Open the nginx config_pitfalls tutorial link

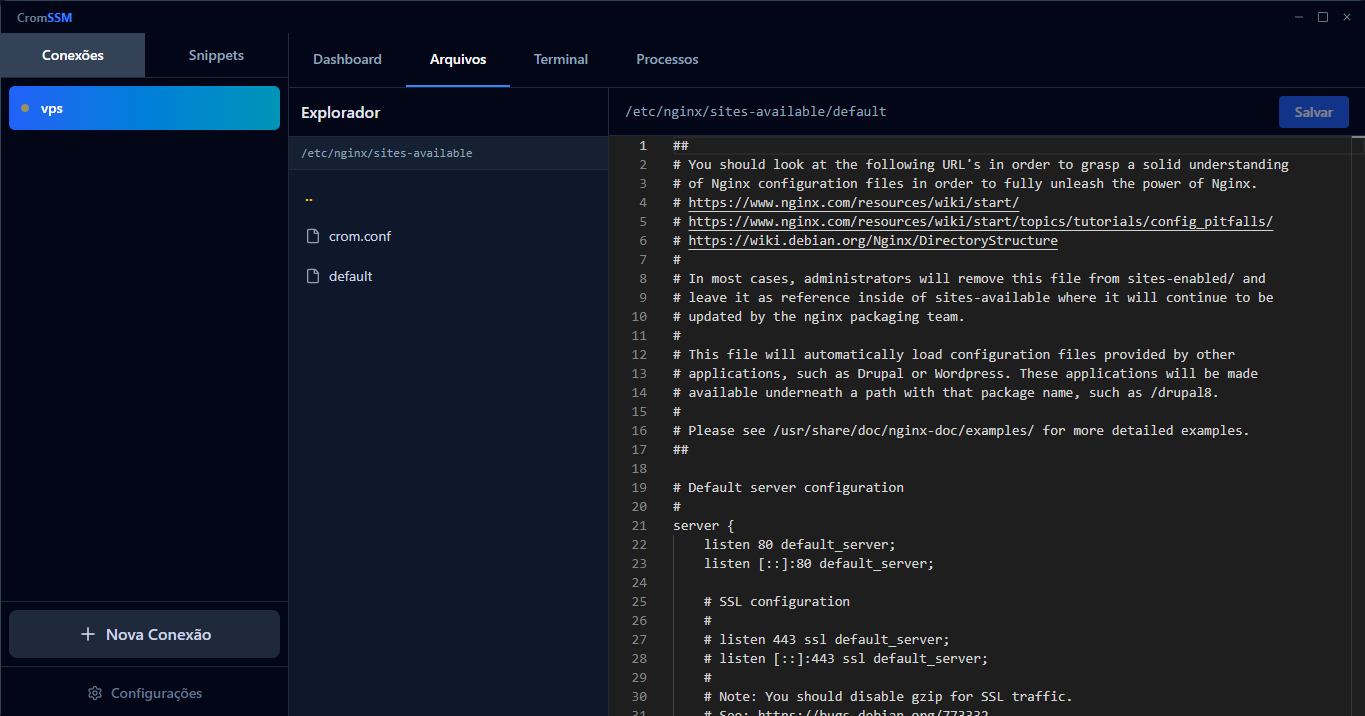coord(980,222)
